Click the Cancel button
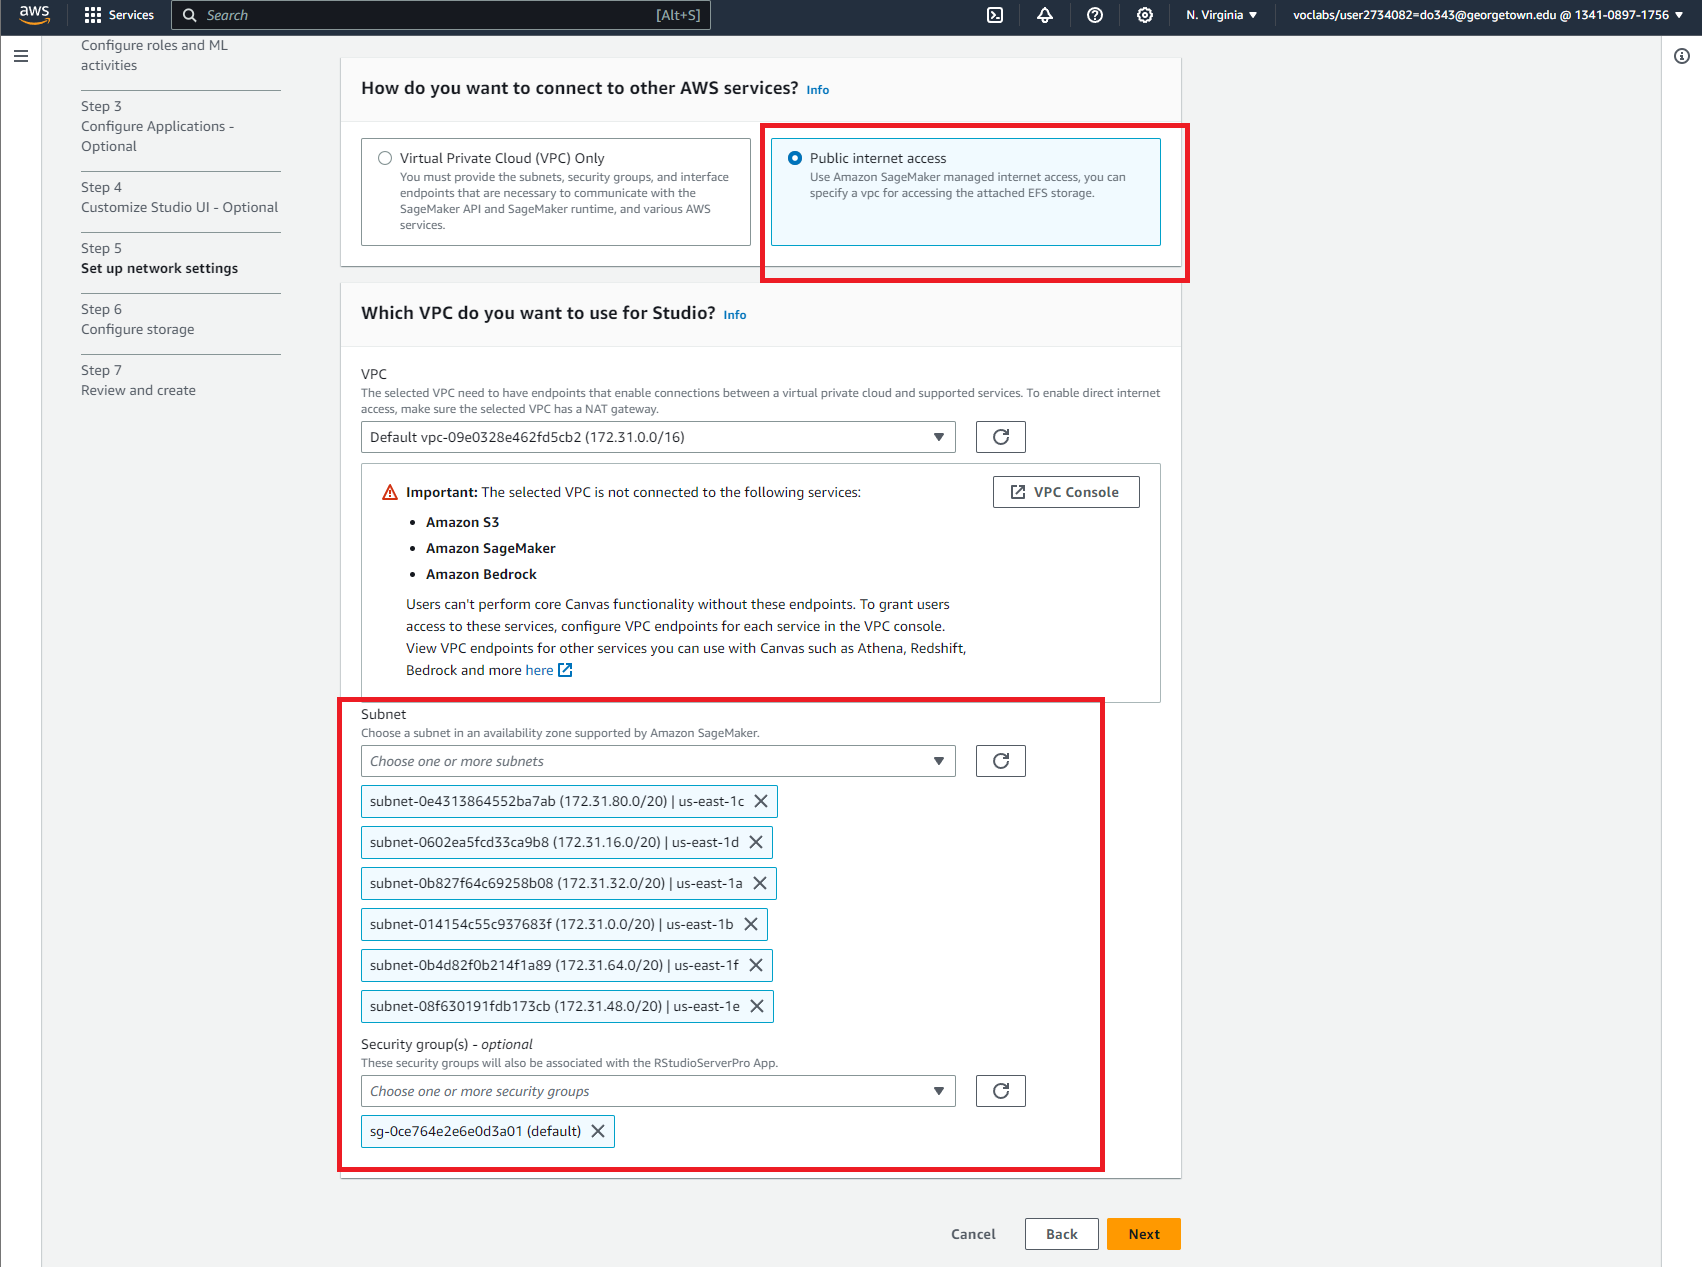 [x=973, y=1234]
